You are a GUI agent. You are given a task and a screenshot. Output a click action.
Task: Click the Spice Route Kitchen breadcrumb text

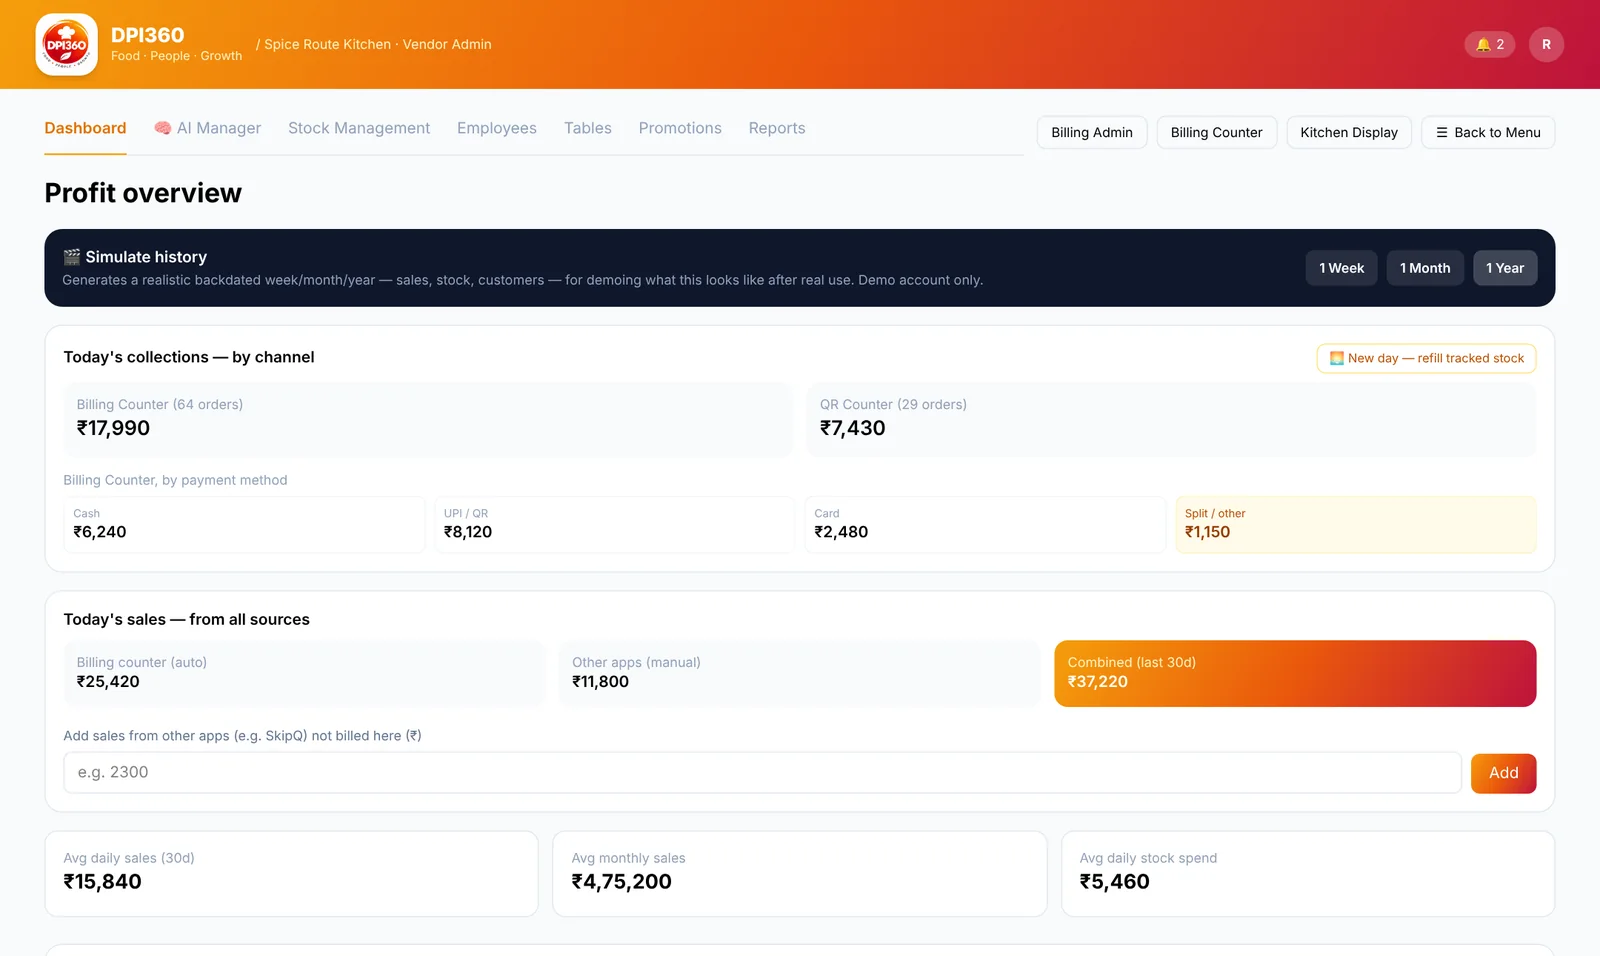pyautogui.click(x=328, y=44)
